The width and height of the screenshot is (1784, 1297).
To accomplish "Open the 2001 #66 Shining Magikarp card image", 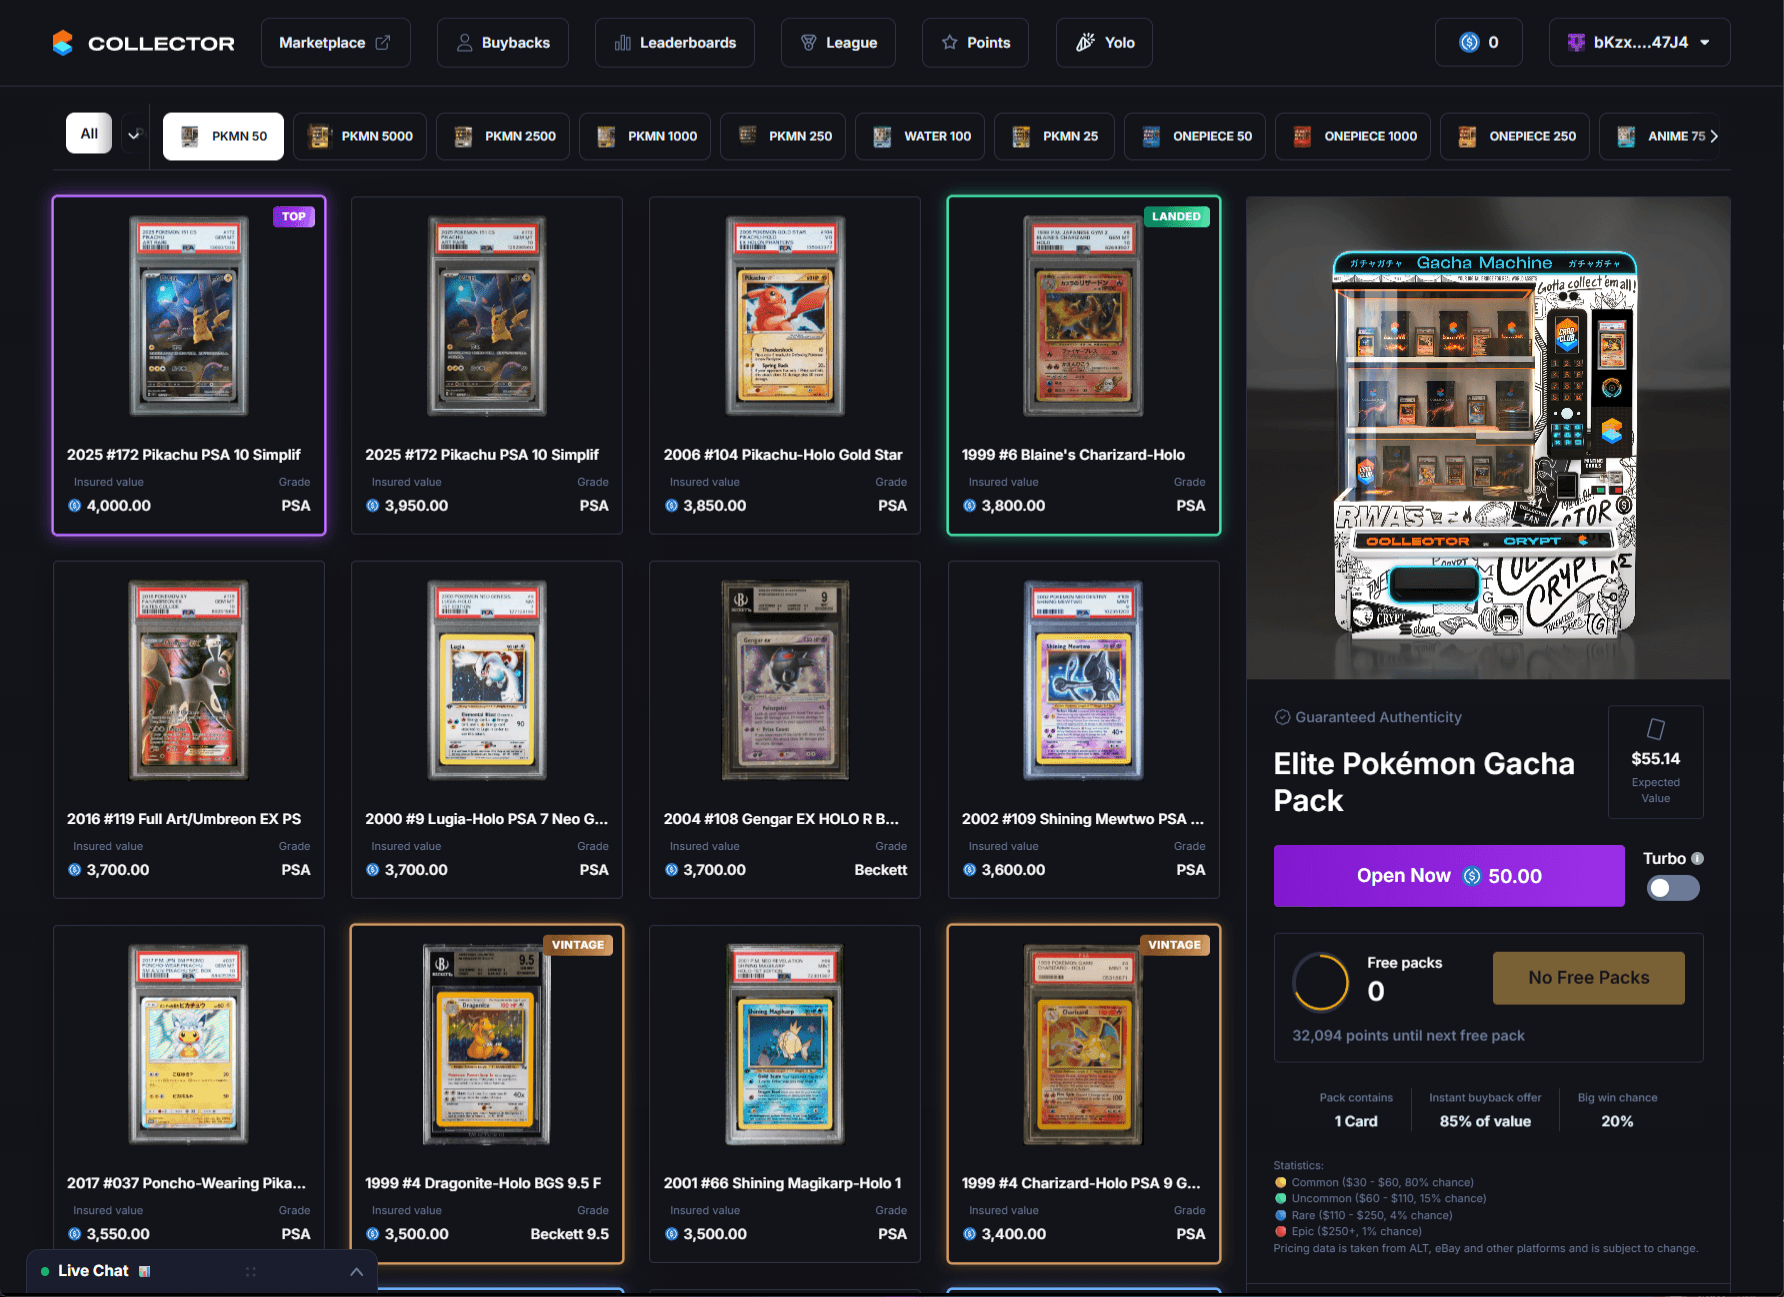I will tap(785, 1044).
